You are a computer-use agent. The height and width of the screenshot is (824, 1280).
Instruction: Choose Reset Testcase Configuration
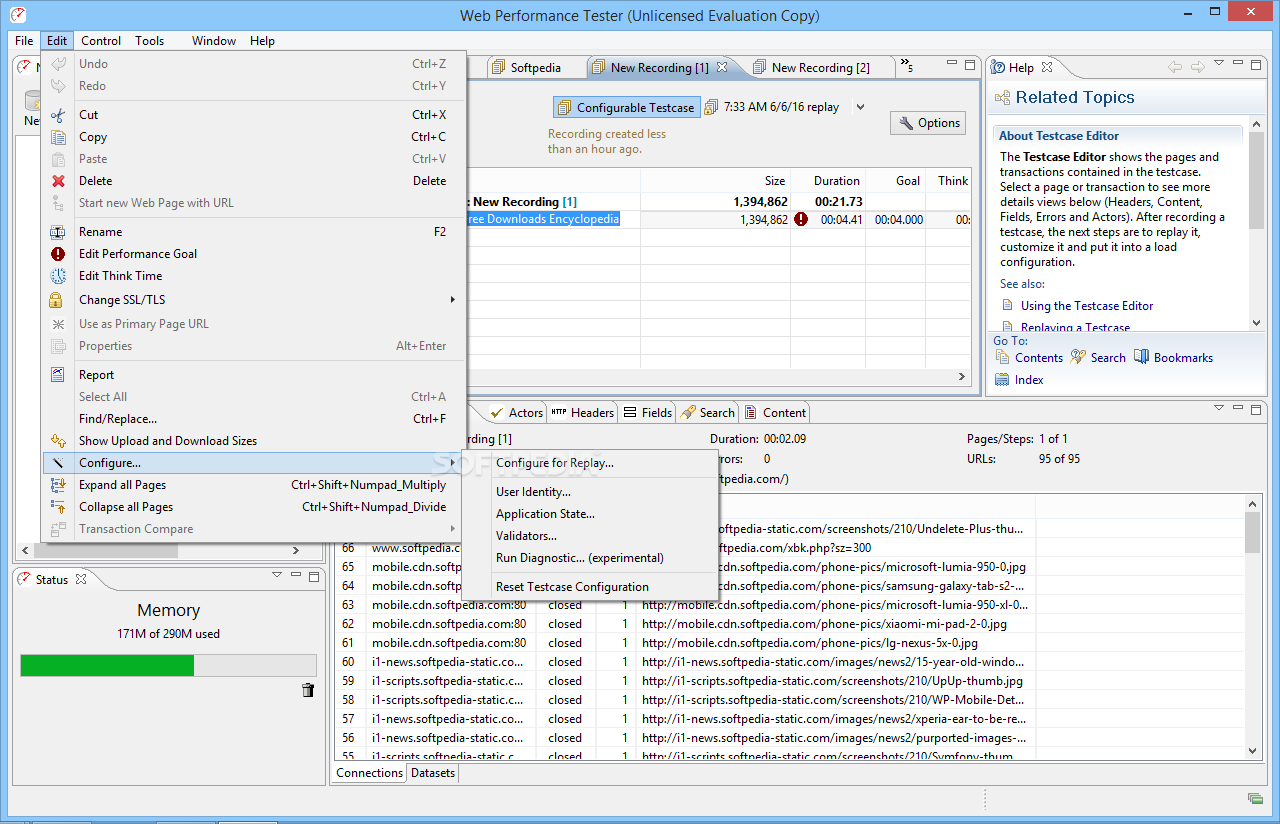click(590, 586)
